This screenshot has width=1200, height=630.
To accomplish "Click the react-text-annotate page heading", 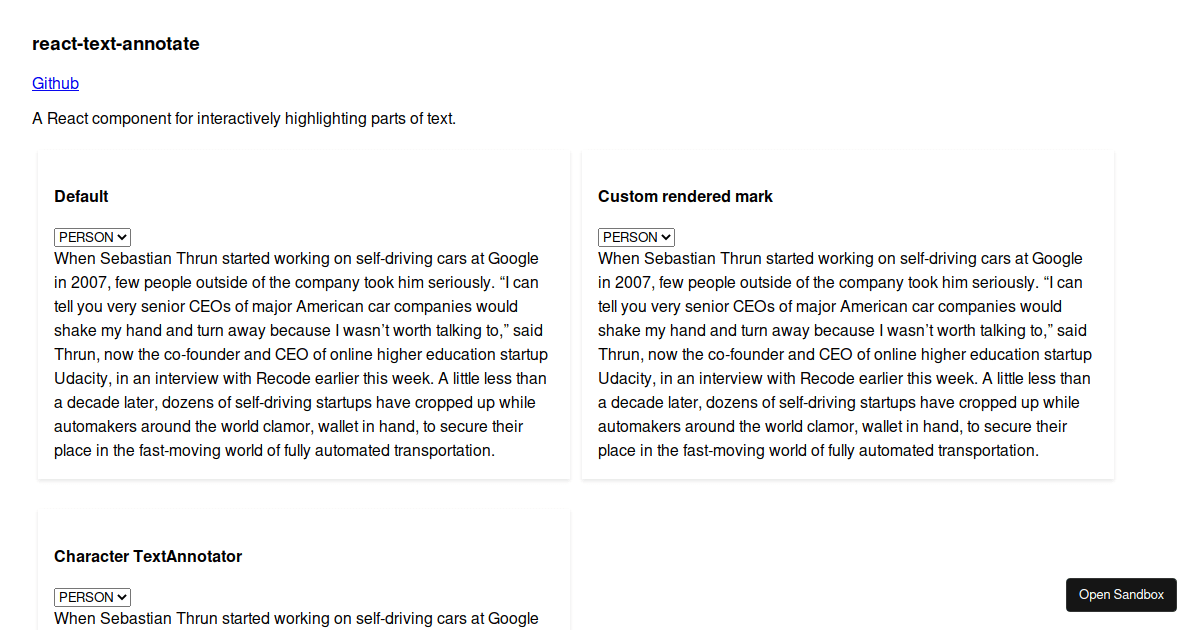I will [x=116, y=44].
